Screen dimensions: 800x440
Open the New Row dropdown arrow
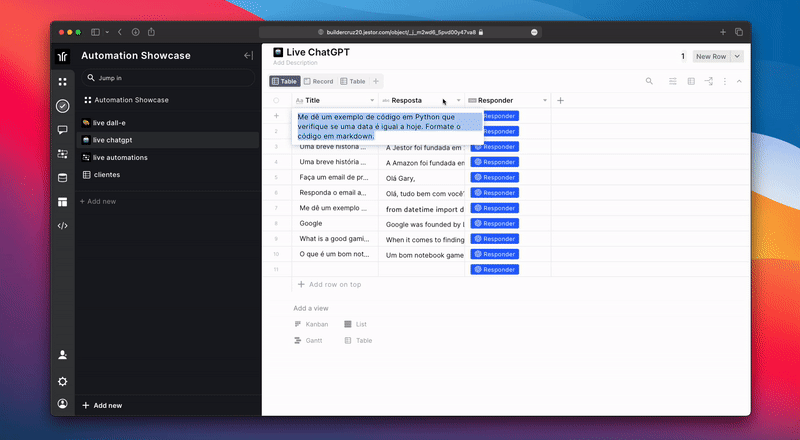click(737, 56)
